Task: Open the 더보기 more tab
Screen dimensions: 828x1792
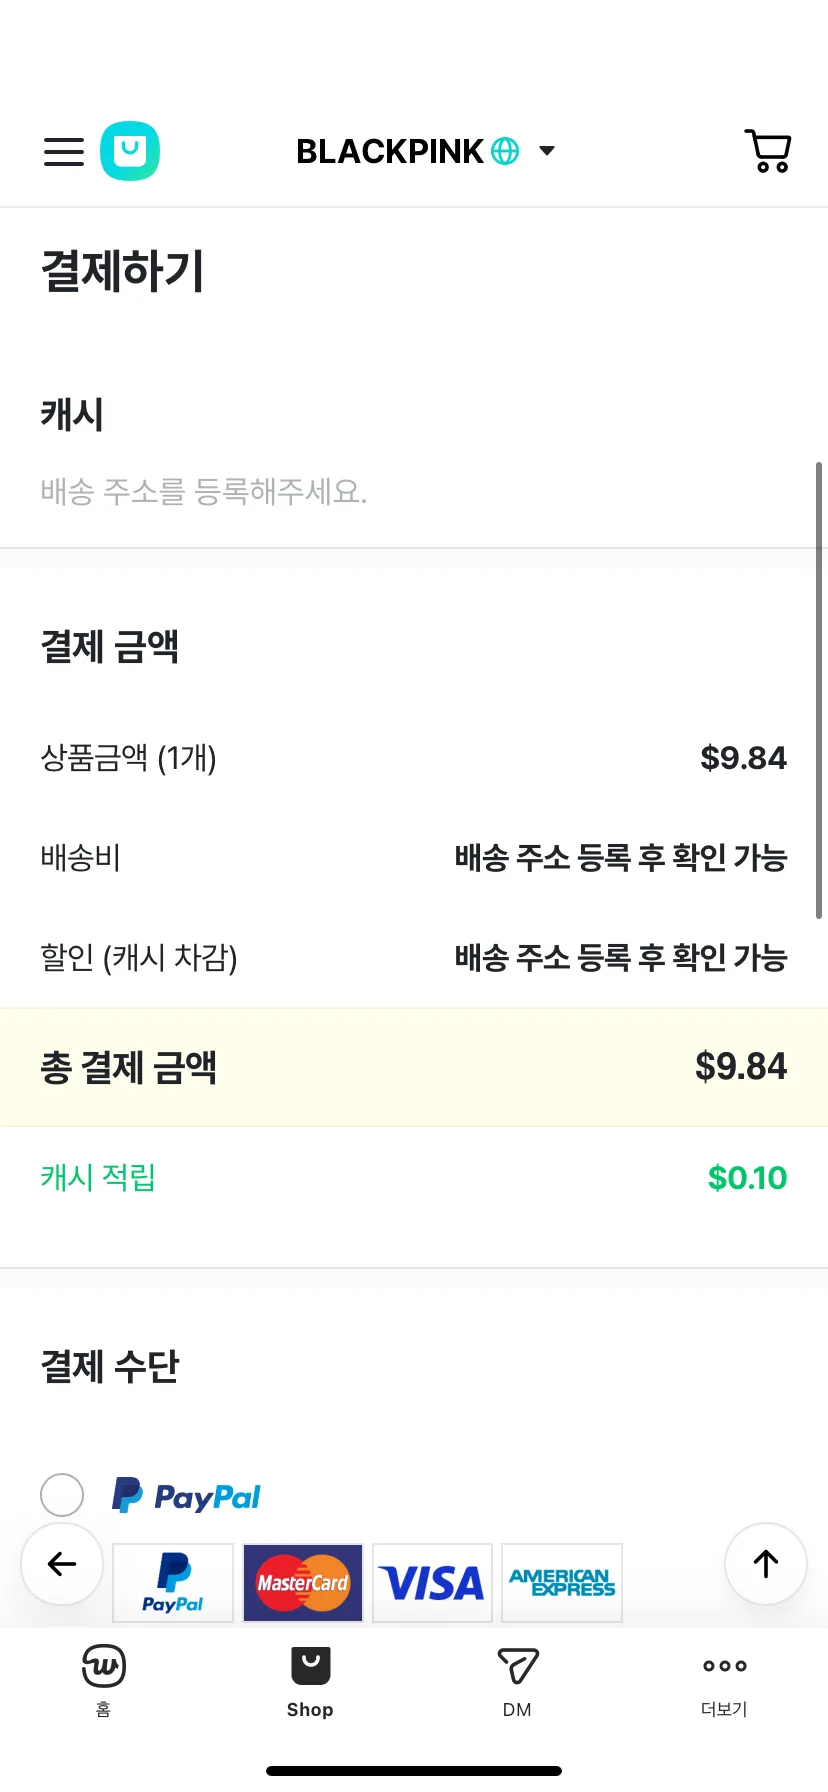Action: [725, 1681]
